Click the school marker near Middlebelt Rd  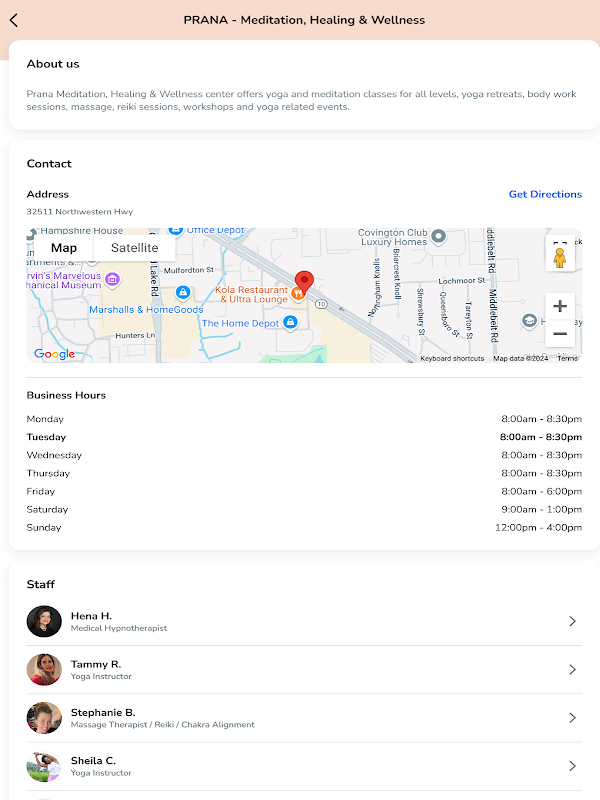pyautogui.click(x=529, y=321)
